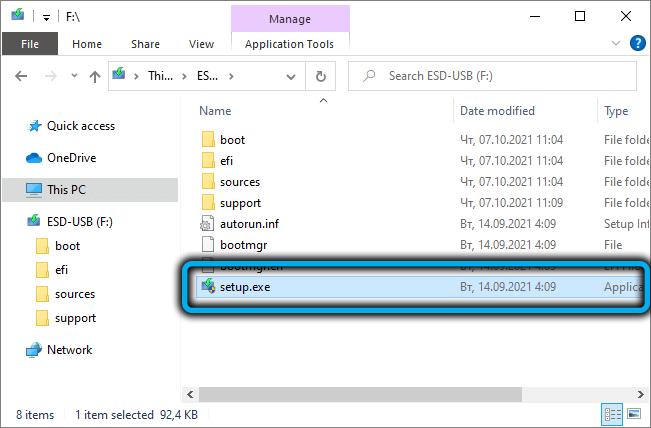The image size is (651, 428).
Task: Click the Up one level arrow
Action: click(96, 76)
